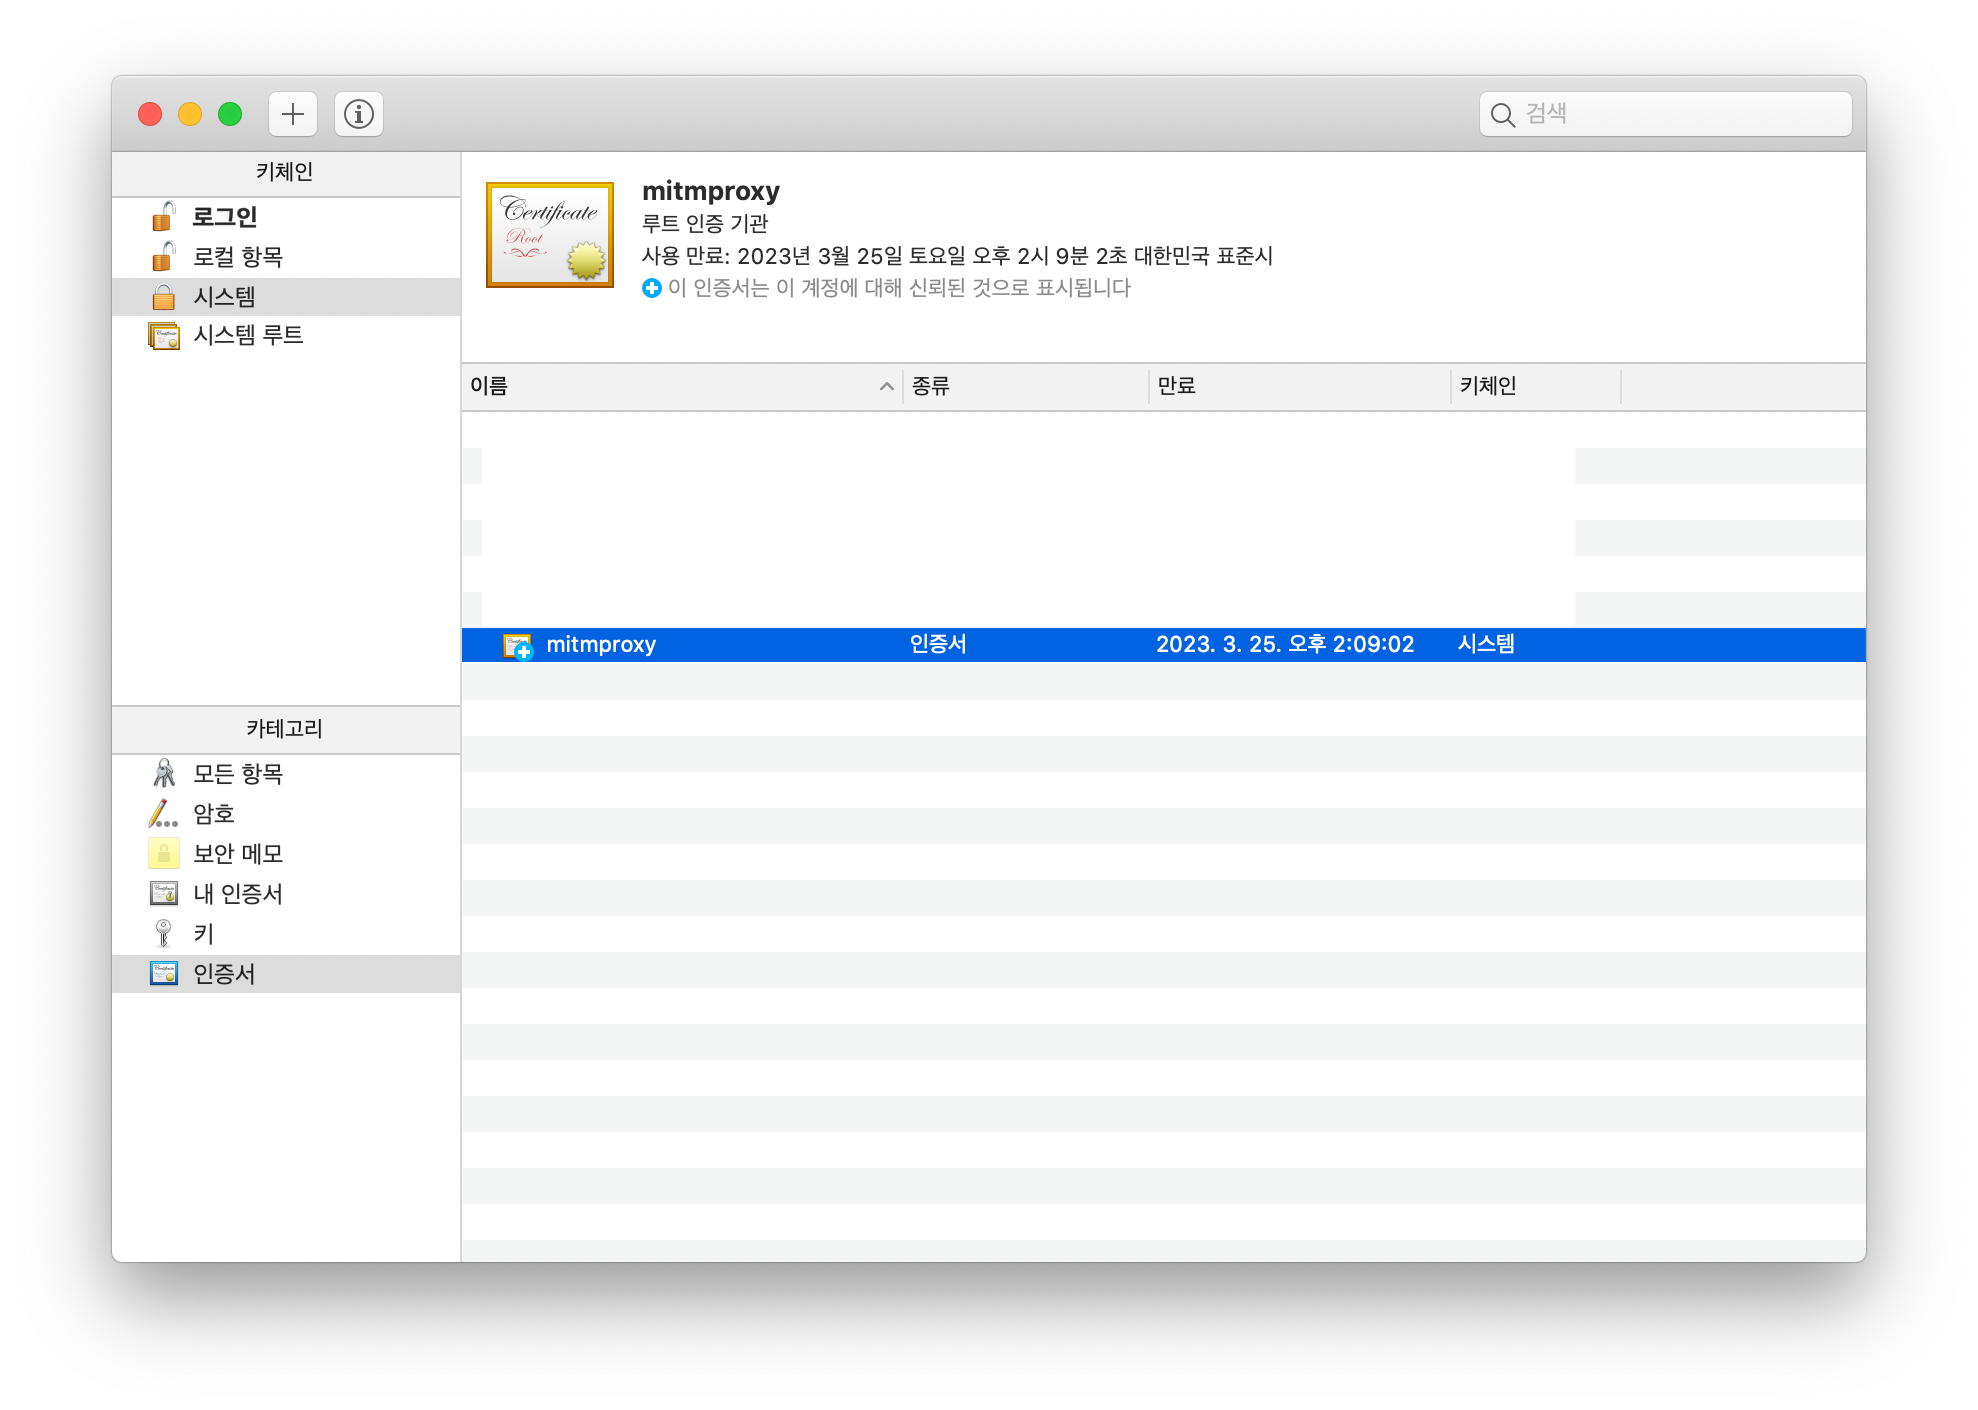Click 인증서 type cell in mitmproxy row
The image size is (1978, 1410).
click(938, 645)
